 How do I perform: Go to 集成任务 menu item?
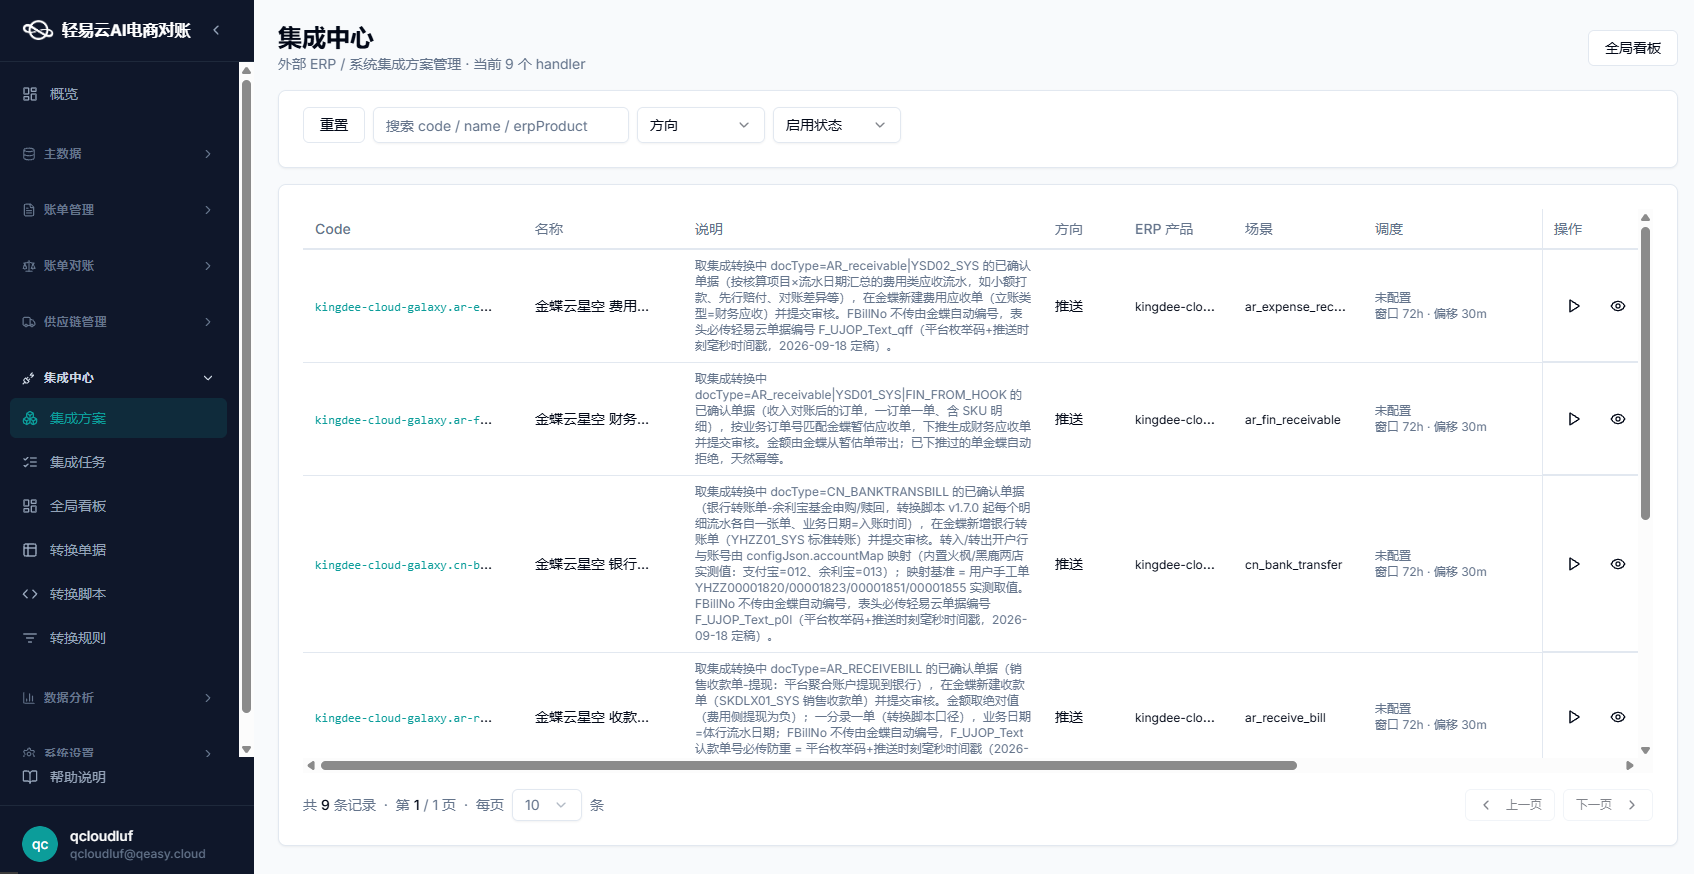118,462
